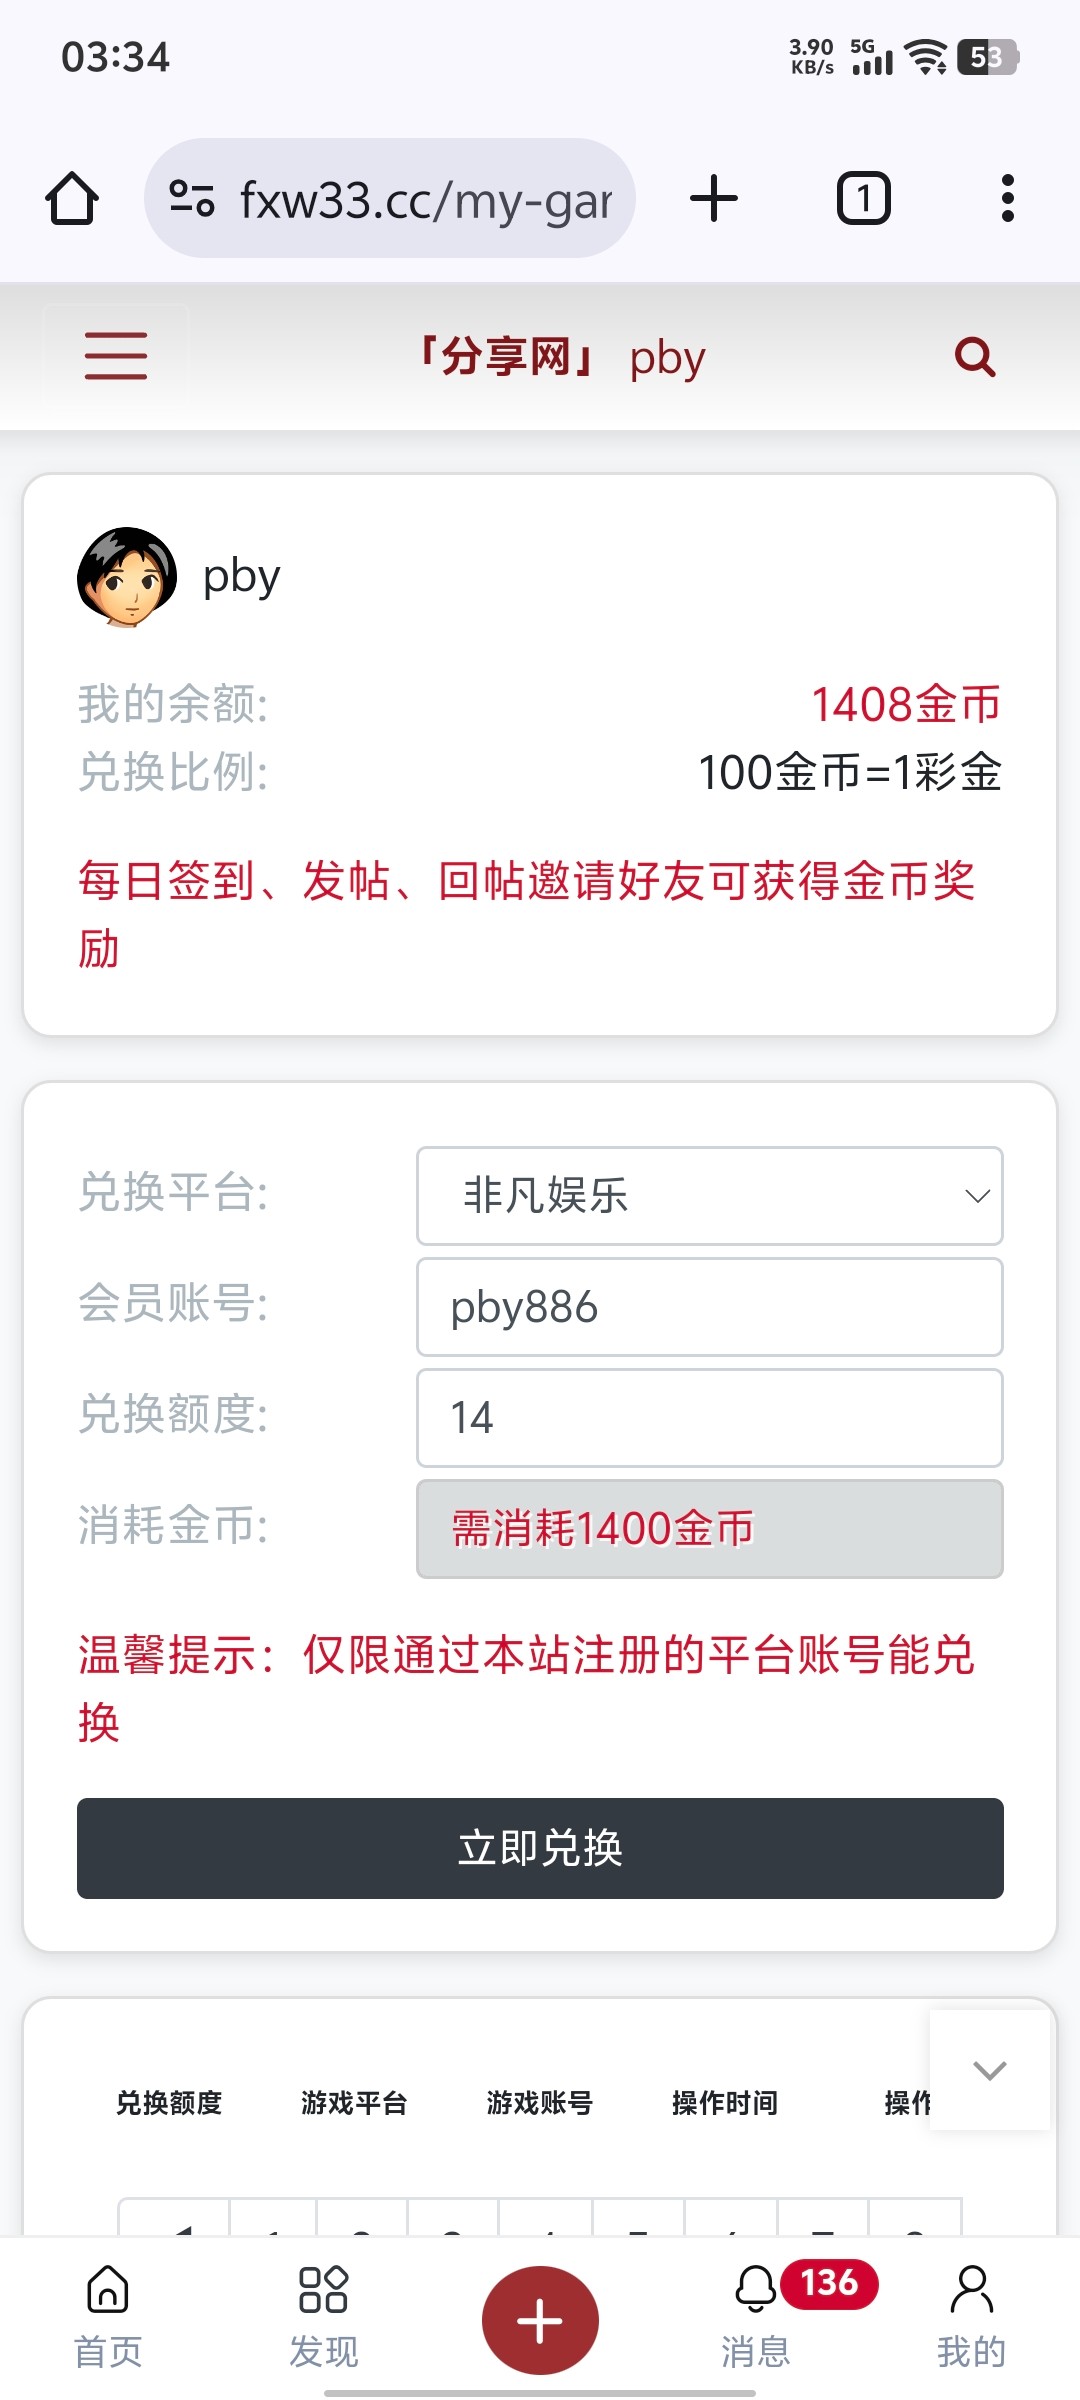Focus the 兑换额度 input field
1080x2400 pixels.
pyautogui.click(x=709, y=1418)
